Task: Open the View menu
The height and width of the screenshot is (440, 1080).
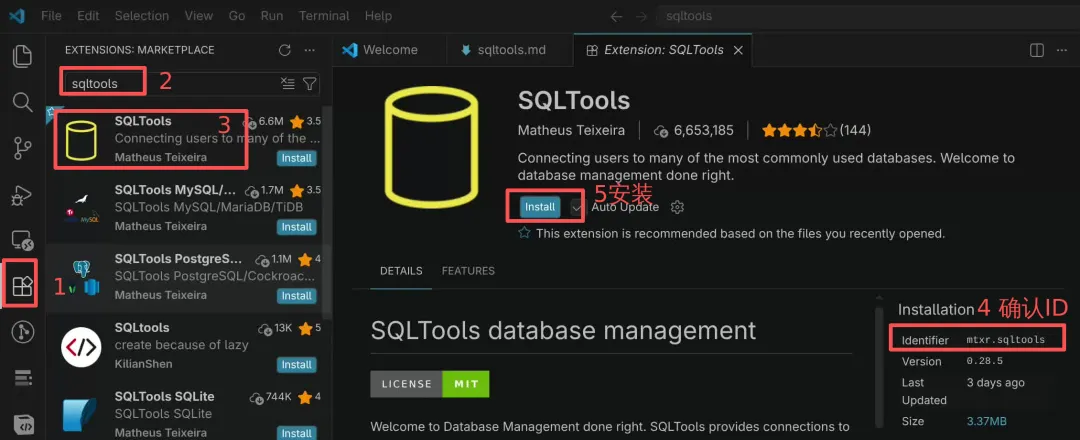Action: pyautogui.click(x=198, y=15)
